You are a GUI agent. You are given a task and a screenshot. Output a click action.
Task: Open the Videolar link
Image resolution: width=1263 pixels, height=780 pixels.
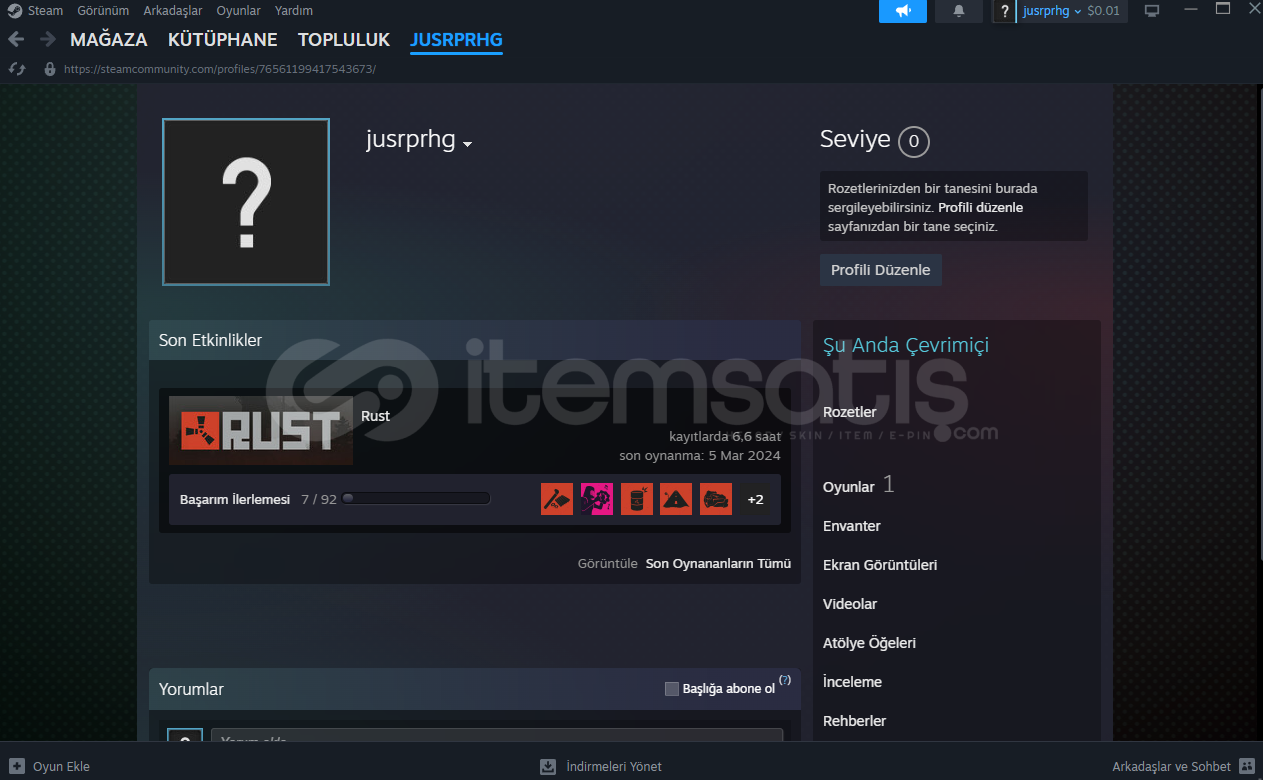coord(850,604)
